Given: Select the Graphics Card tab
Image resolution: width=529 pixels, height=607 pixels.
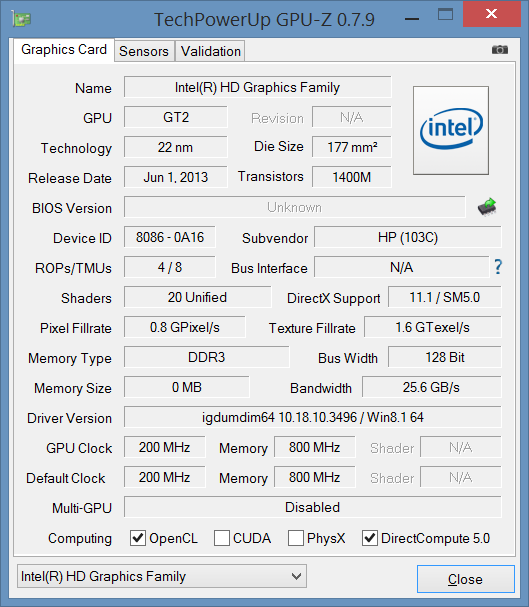Looking at the screenshot, I should coord(64,50).
